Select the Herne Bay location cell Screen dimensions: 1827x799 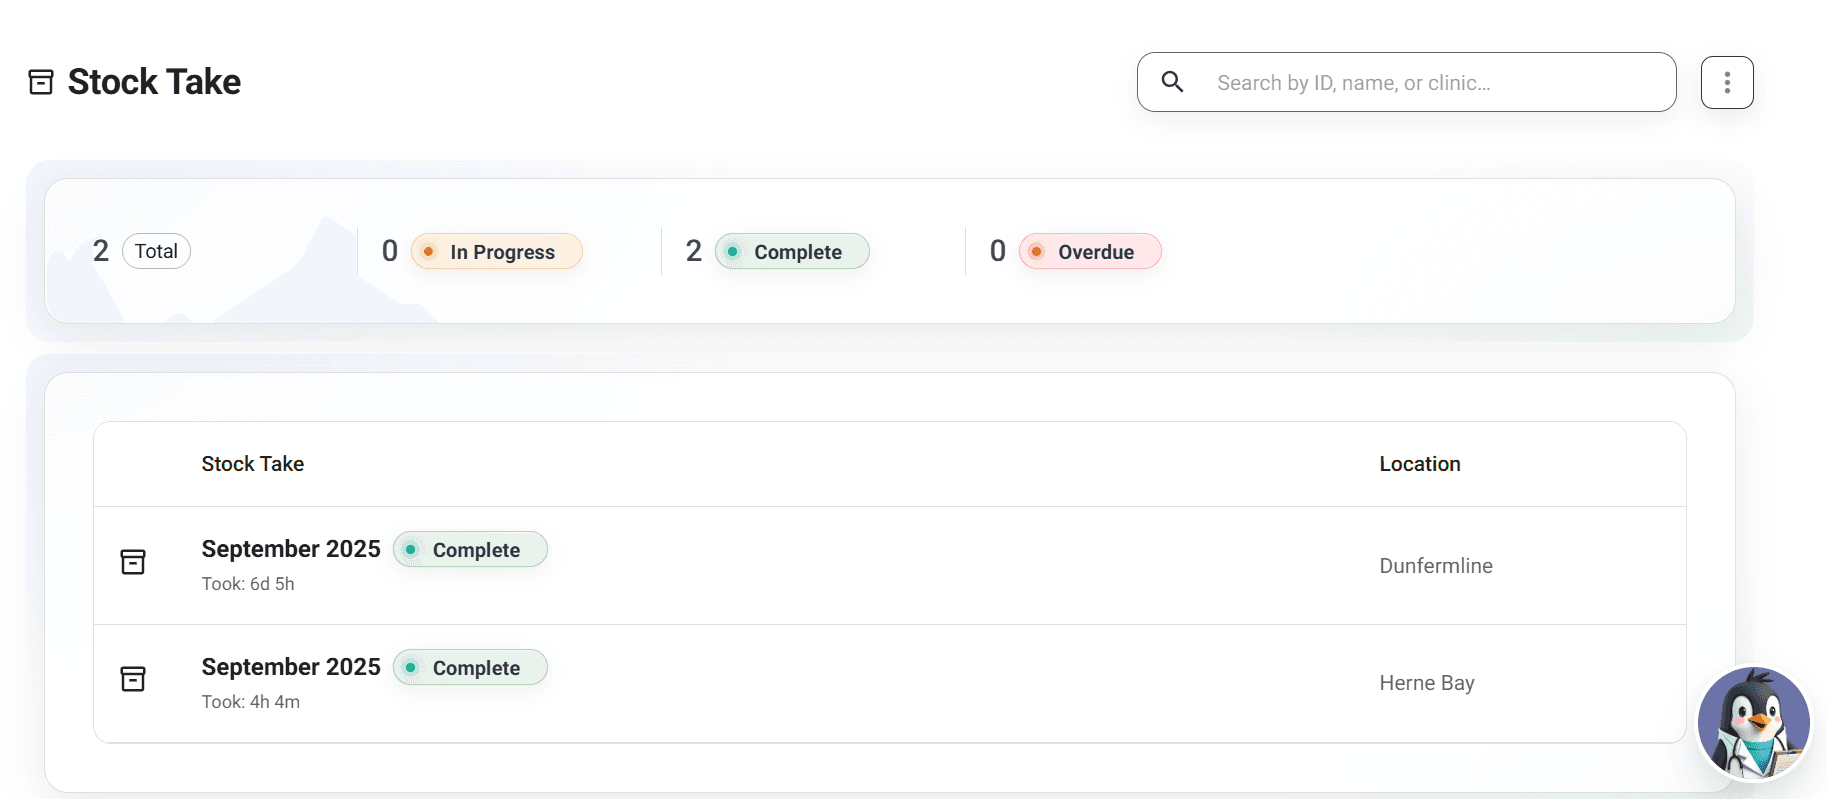[x=1426, y=683]
